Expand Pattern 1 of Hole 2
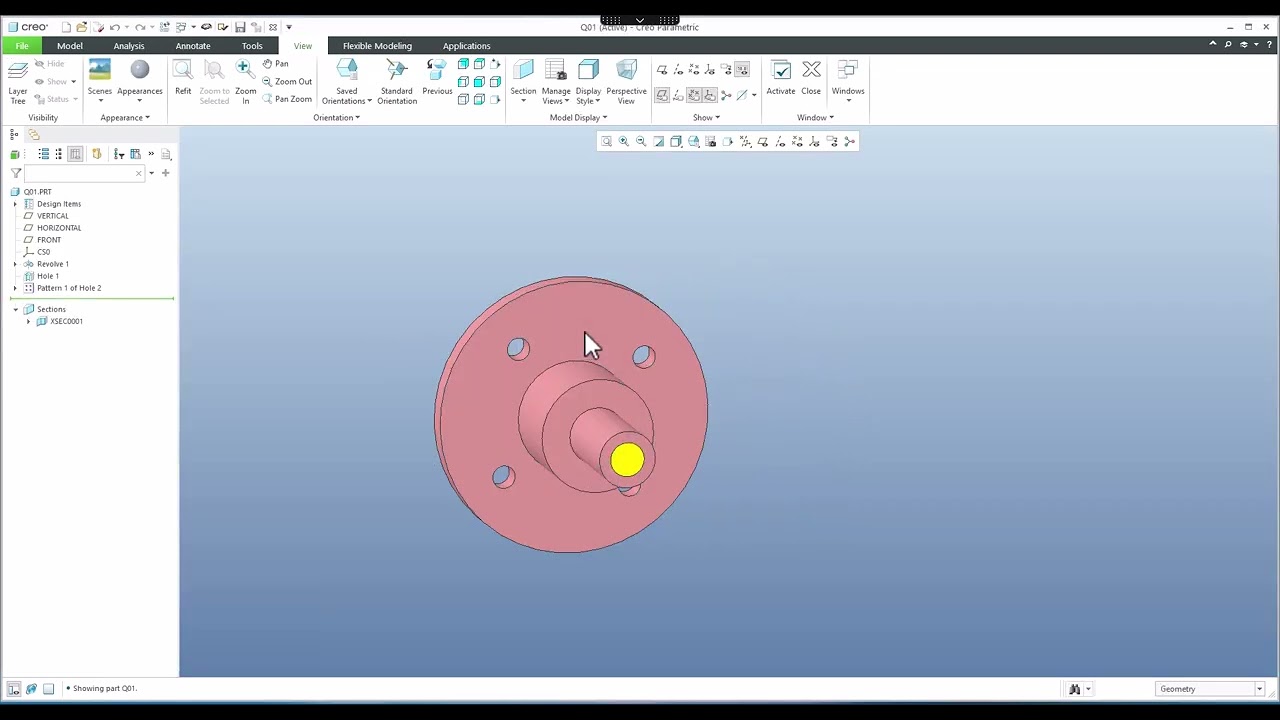This screenshot has width=1280, height=720. point(15,288)
